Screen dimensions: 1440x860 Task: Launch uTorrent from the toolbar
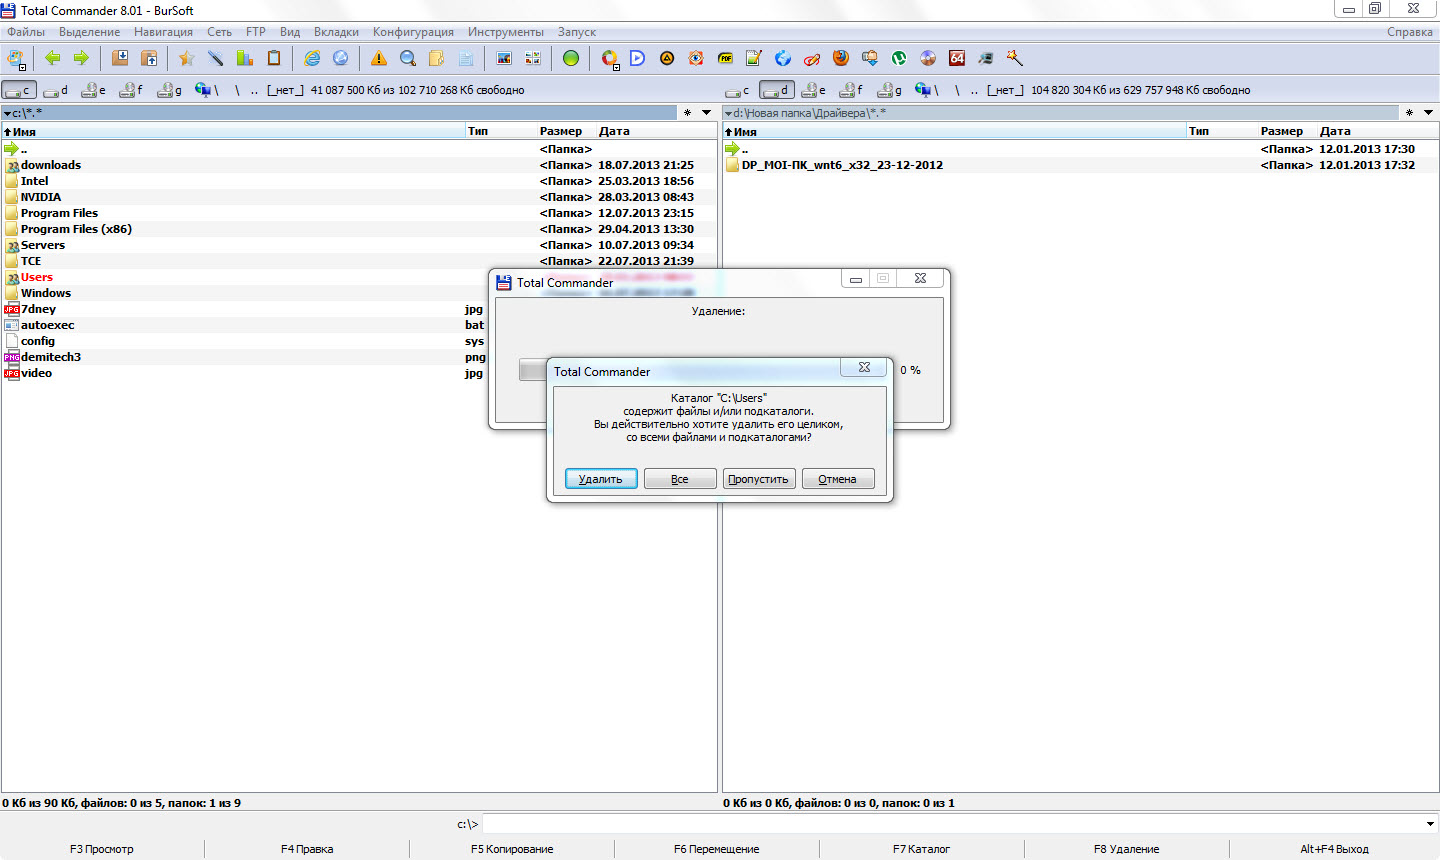coord(899,58)
